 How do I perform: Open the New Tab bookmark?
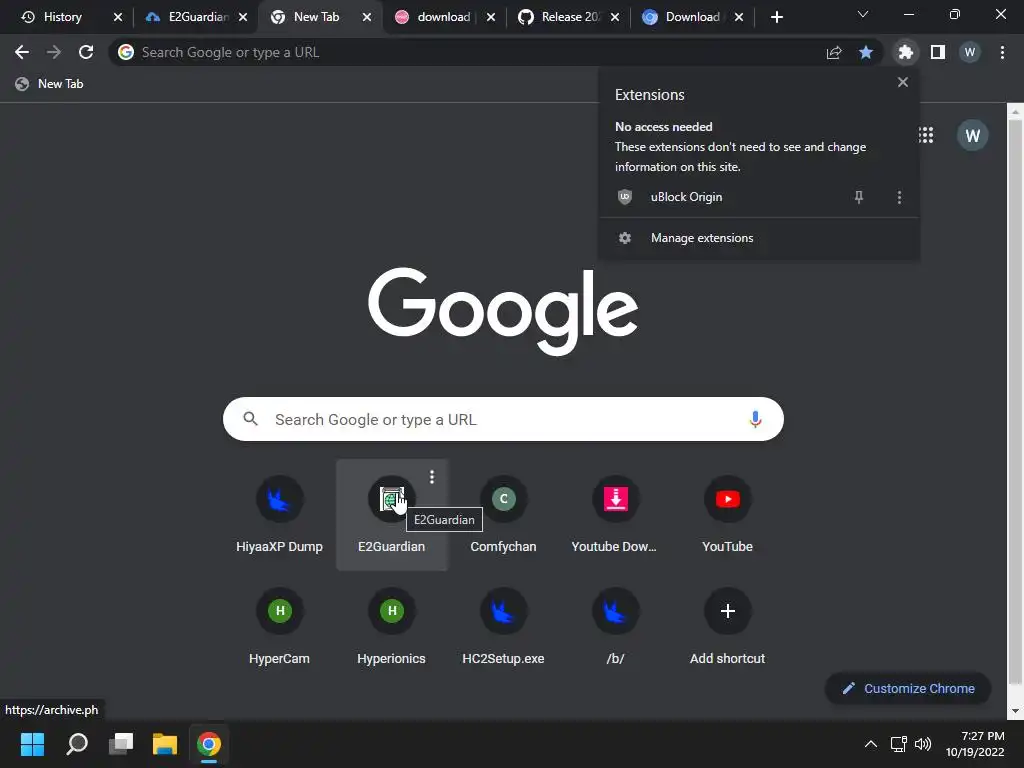(x=50, y=84)
